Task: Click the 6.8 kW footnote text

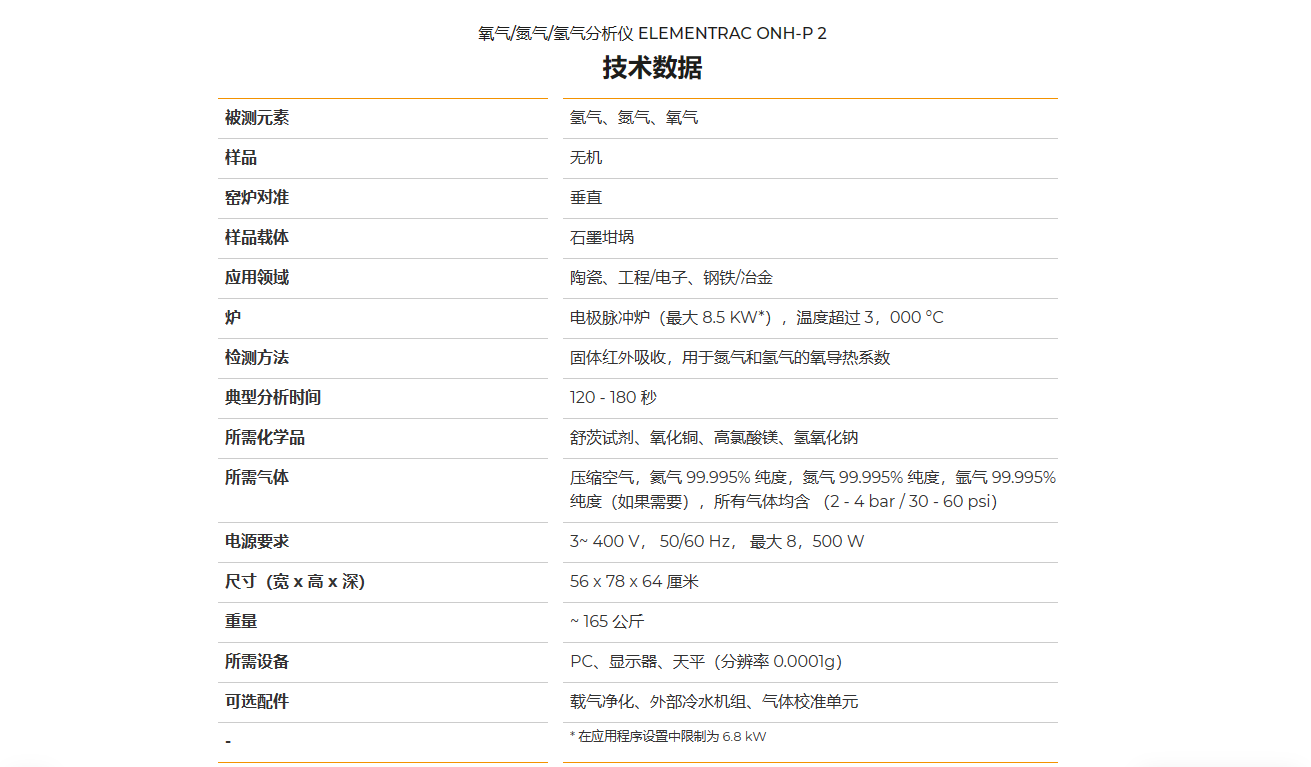Action: [x=668, y=737]
